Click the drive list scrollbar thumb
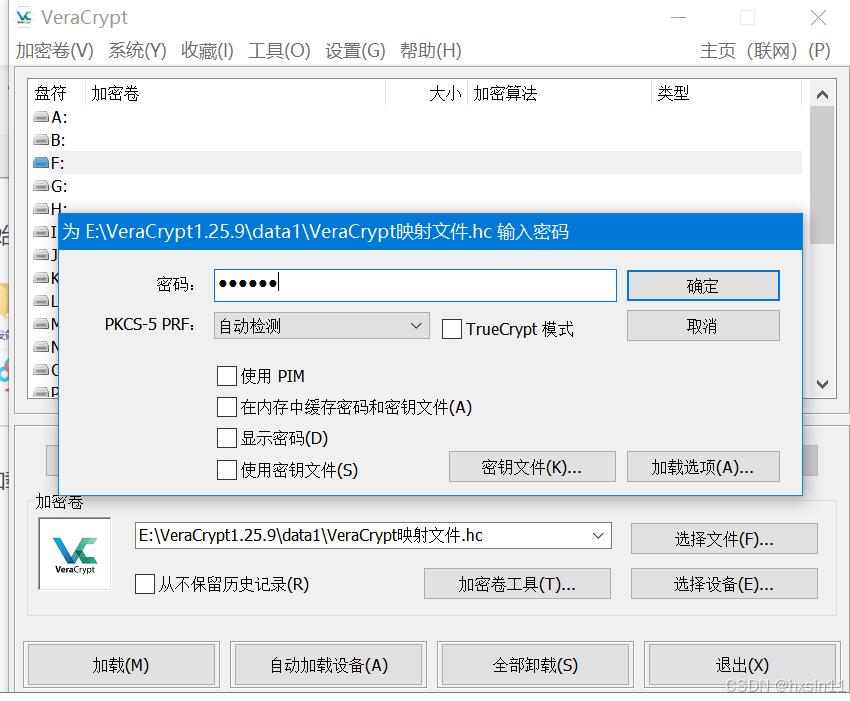The width and height of the screenshot is (850, 701). coord(822,175)
